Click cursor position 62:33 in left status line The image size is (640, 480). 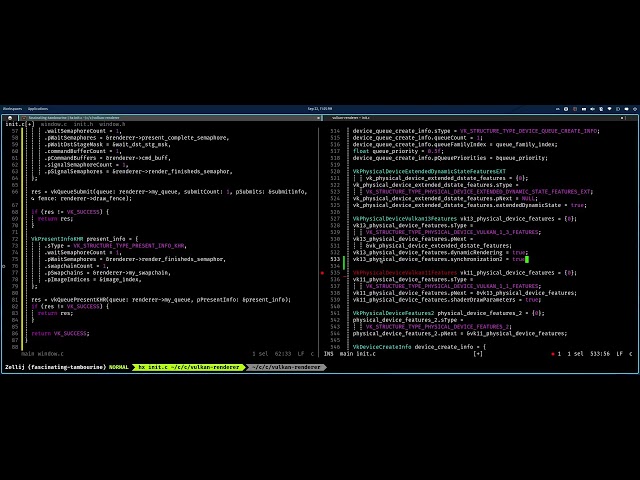click(283, 354)
